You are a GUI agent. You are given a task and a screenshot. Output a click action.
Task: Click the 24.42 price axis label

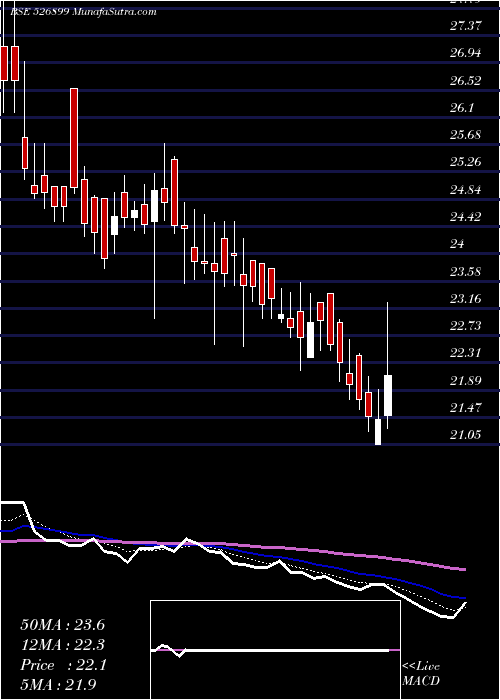[x=466, y=217]
